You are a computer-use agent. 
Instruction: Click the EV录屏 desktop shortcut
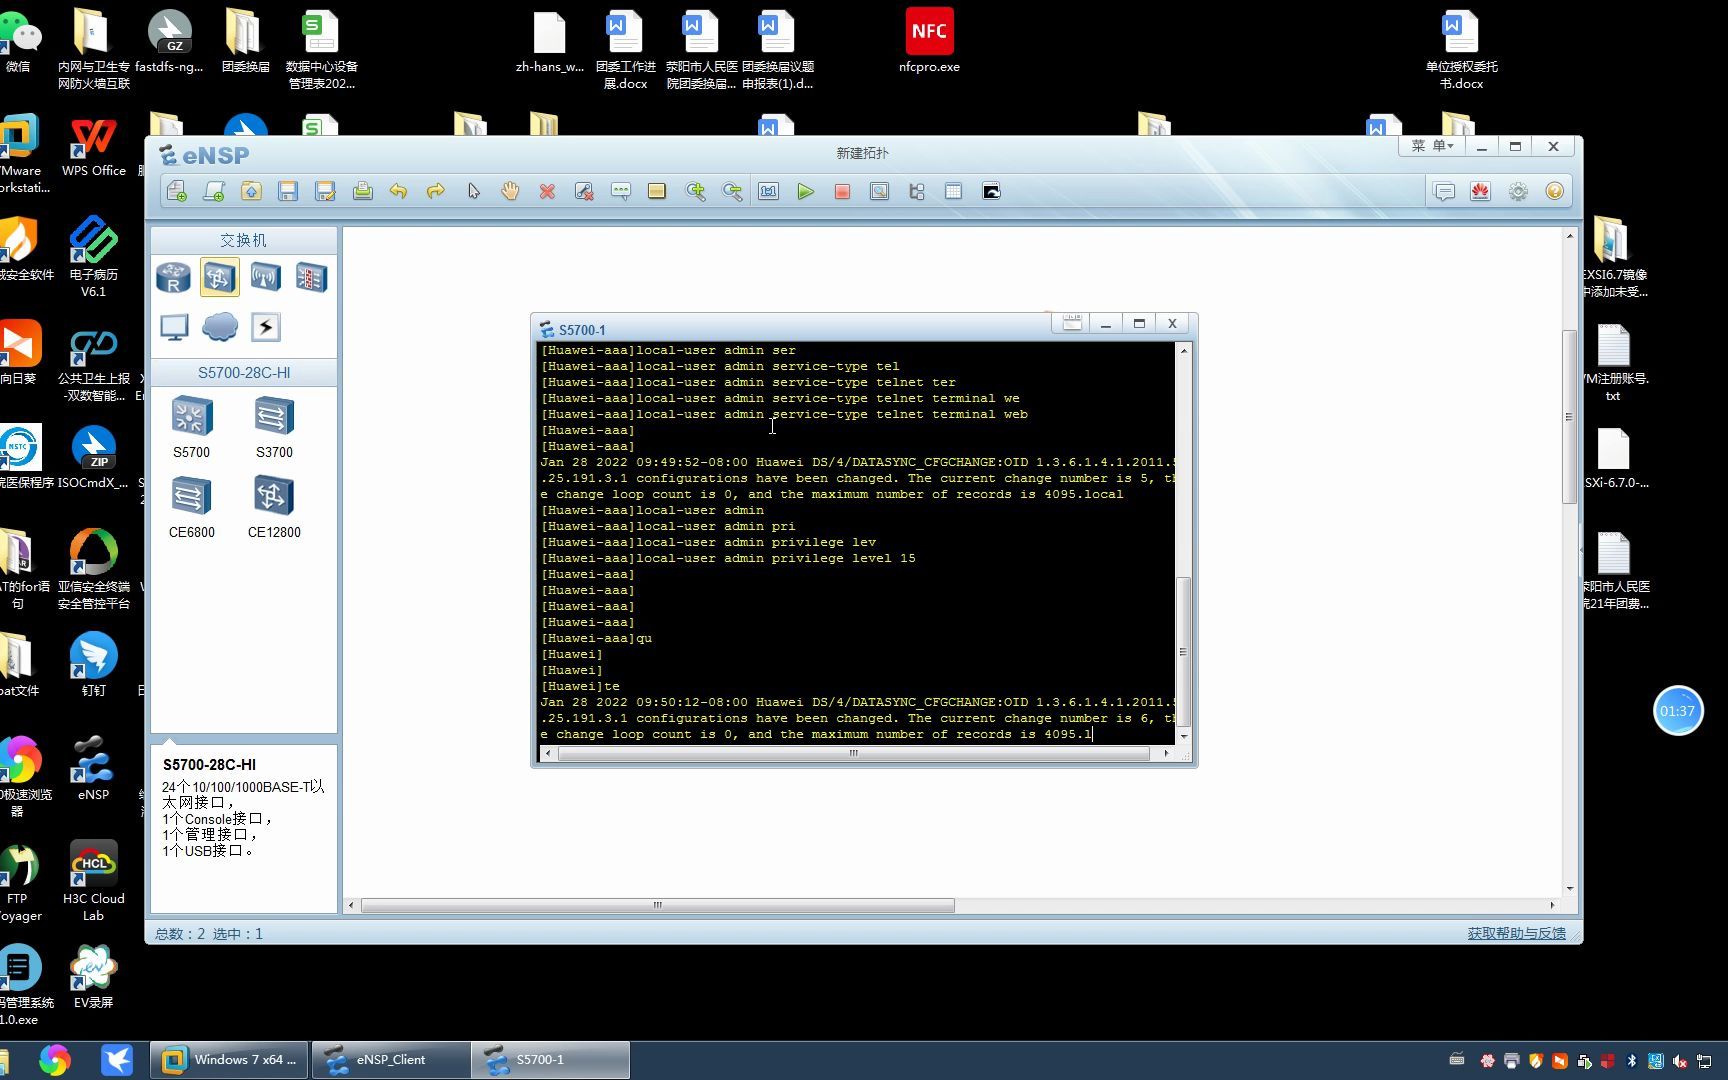pyautogui.click(x=93, y=977)
